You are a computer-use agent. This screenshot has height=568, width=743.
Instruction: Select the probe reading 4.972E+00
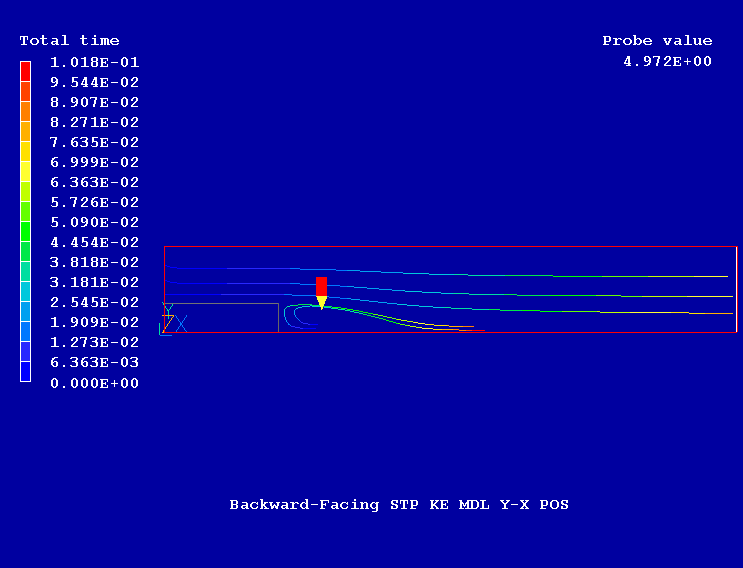coord(667,62)
